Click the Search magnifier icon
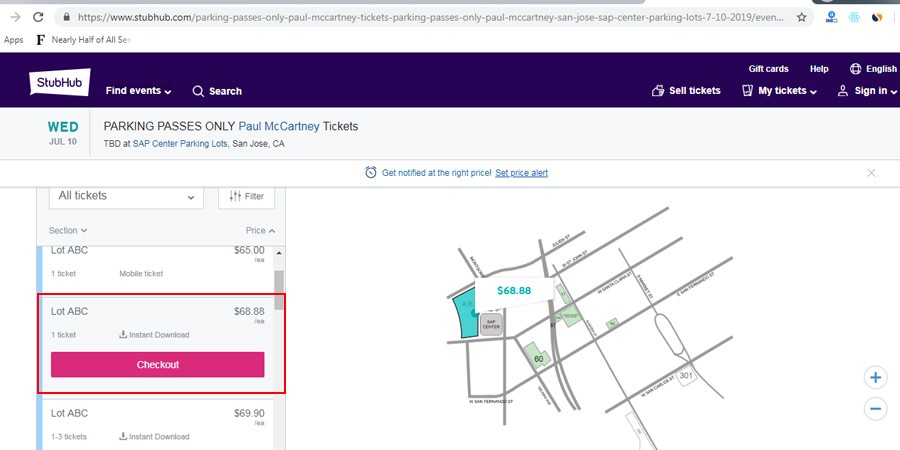Viewport: 900px width, 450px height. coord(198,91)
